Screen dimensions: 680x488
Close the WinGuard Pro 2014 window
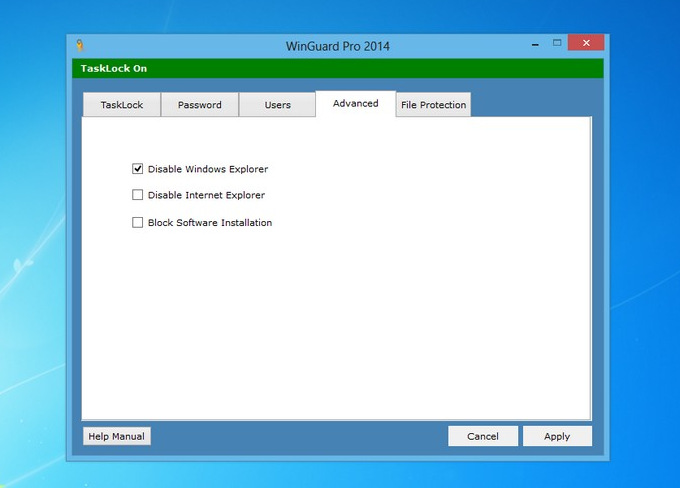(x=586, y=43)
